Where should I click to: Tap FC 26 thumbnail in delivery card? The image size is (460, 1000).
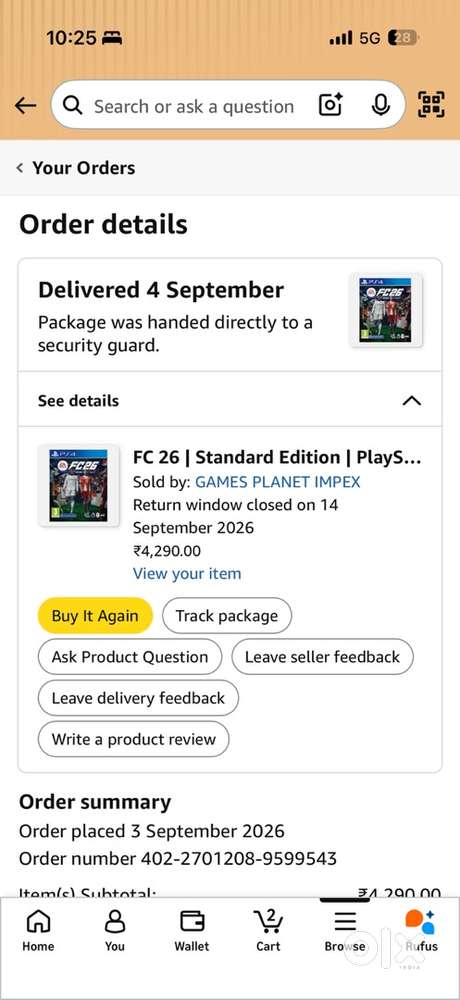pyautogui.click(x=386, y=311)
